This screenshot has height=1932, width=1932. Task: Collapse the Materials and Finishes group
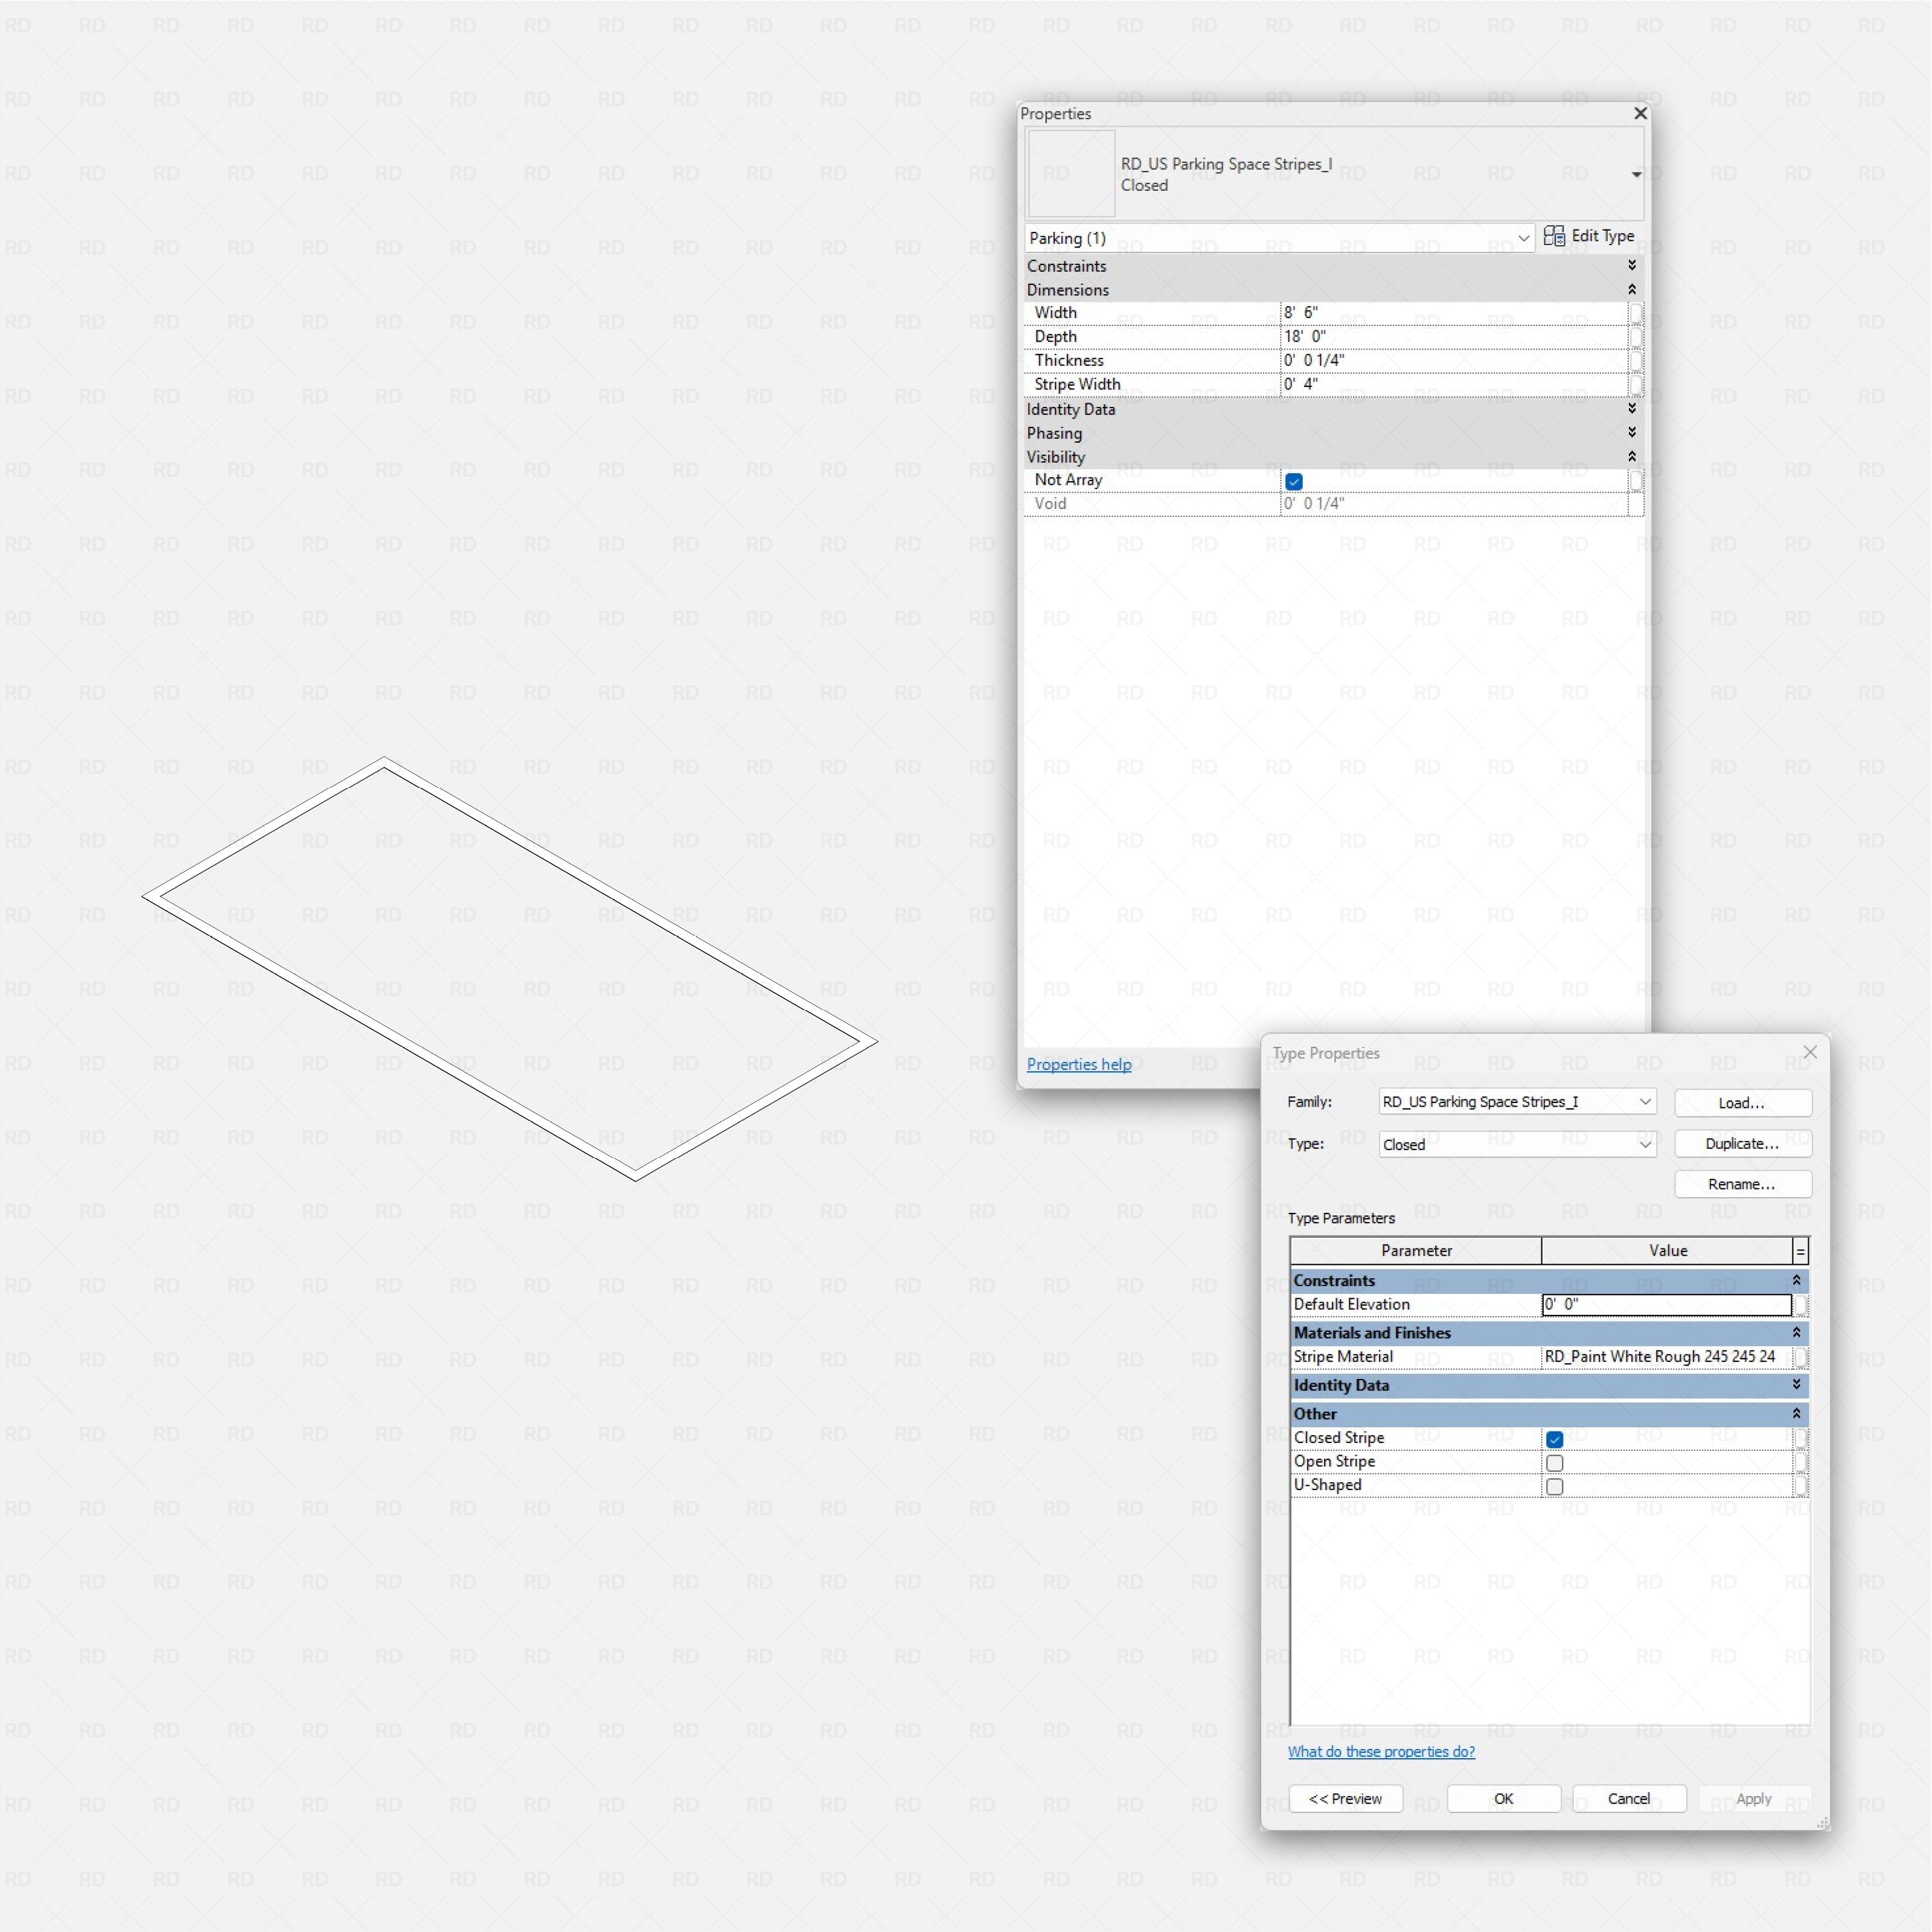pyautogui.click(x=1796, y=1332)
